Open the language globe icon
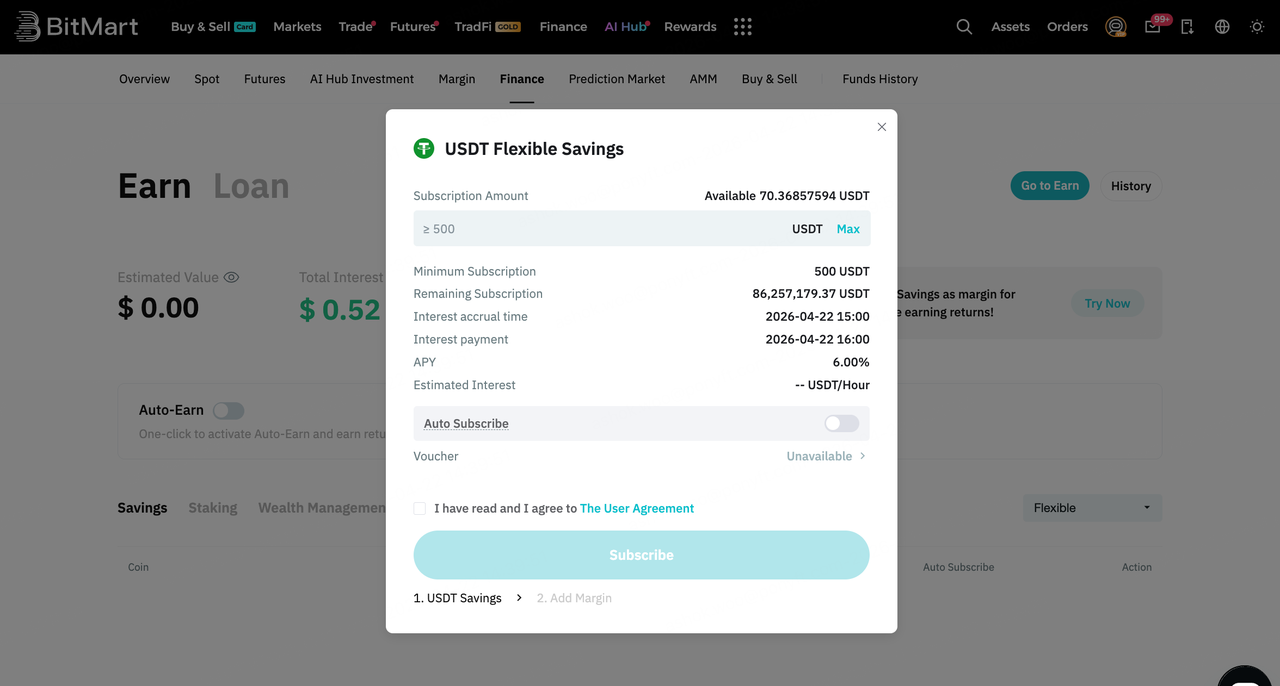 point(1222,27)
